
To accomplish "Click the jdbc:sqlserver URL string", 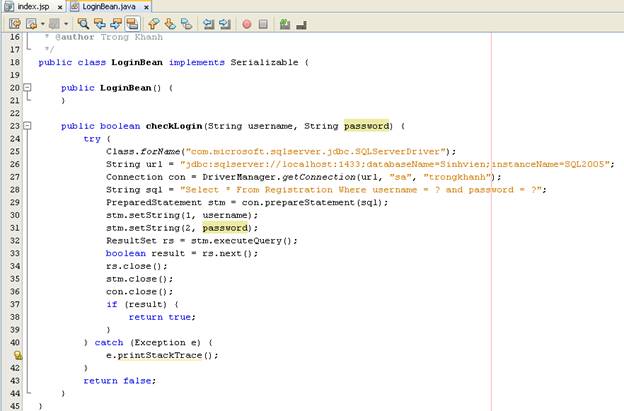I will point(395,164).
